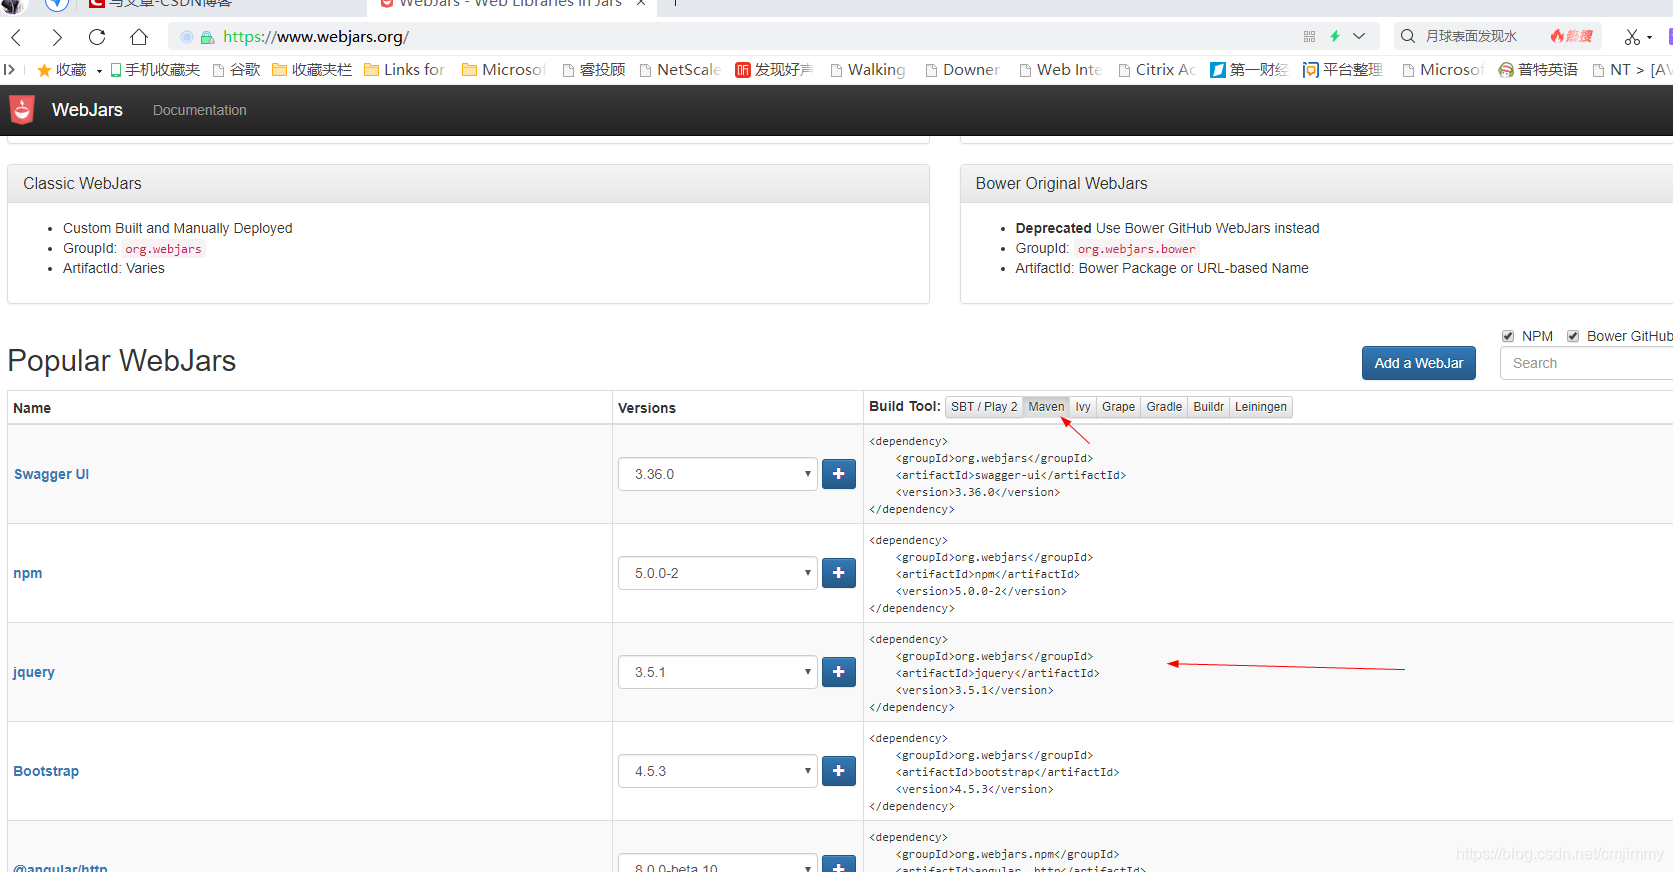This screenshot has height=872, width=1673.
Task: Add npm version with plus button
Action: tap(839, 573)
